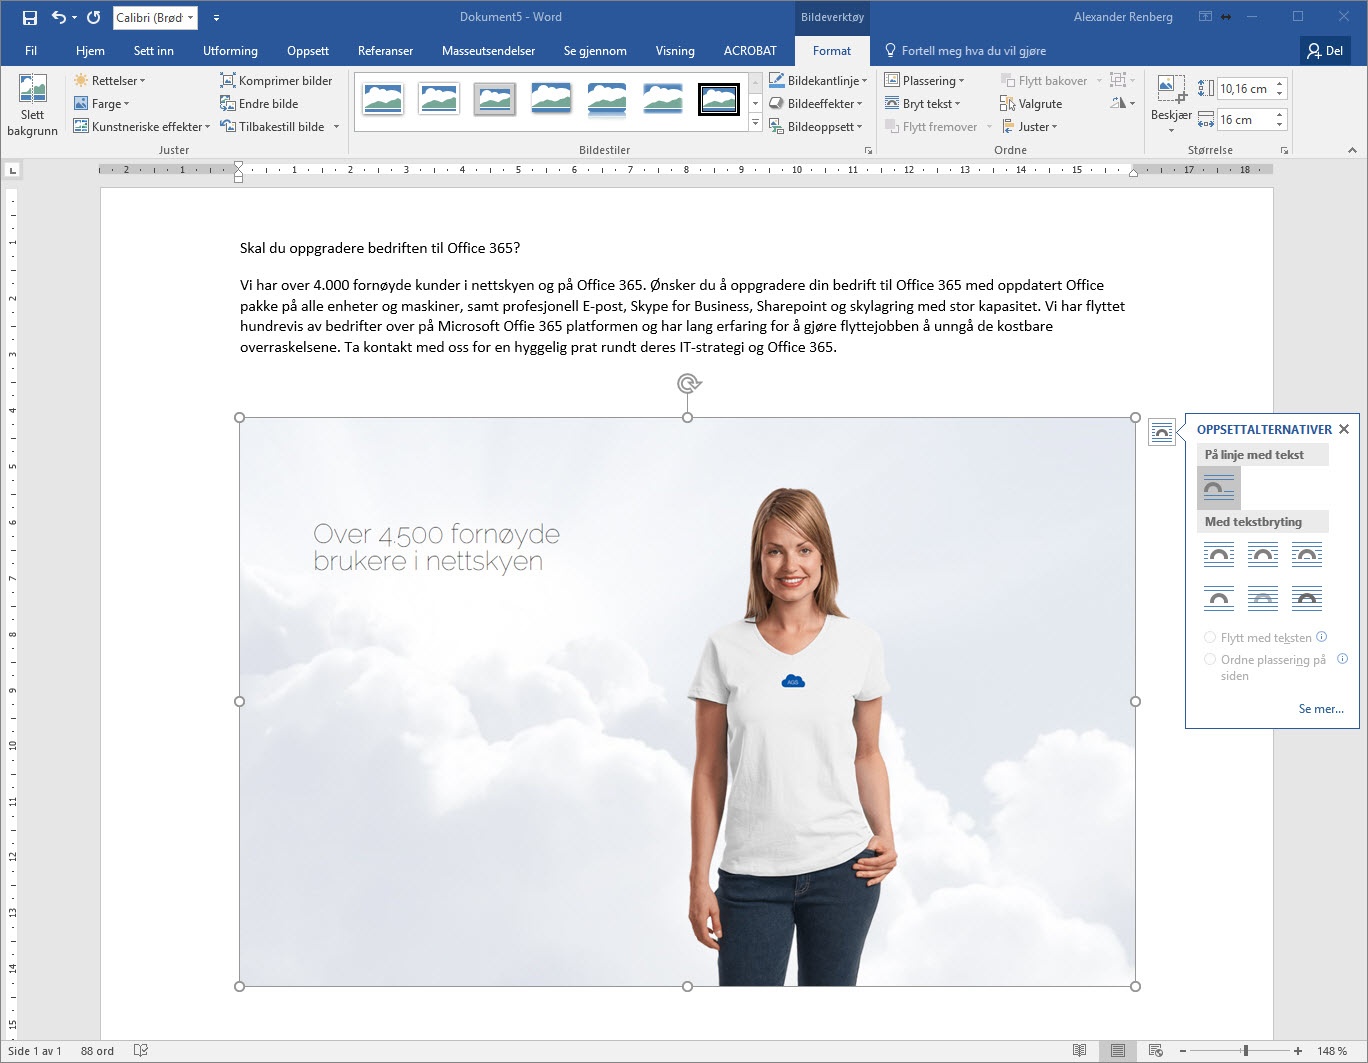This screenshot has width=1368, height=1063.
Task: Open the Bildeeffekter effects menu
Action: [816, 103]
